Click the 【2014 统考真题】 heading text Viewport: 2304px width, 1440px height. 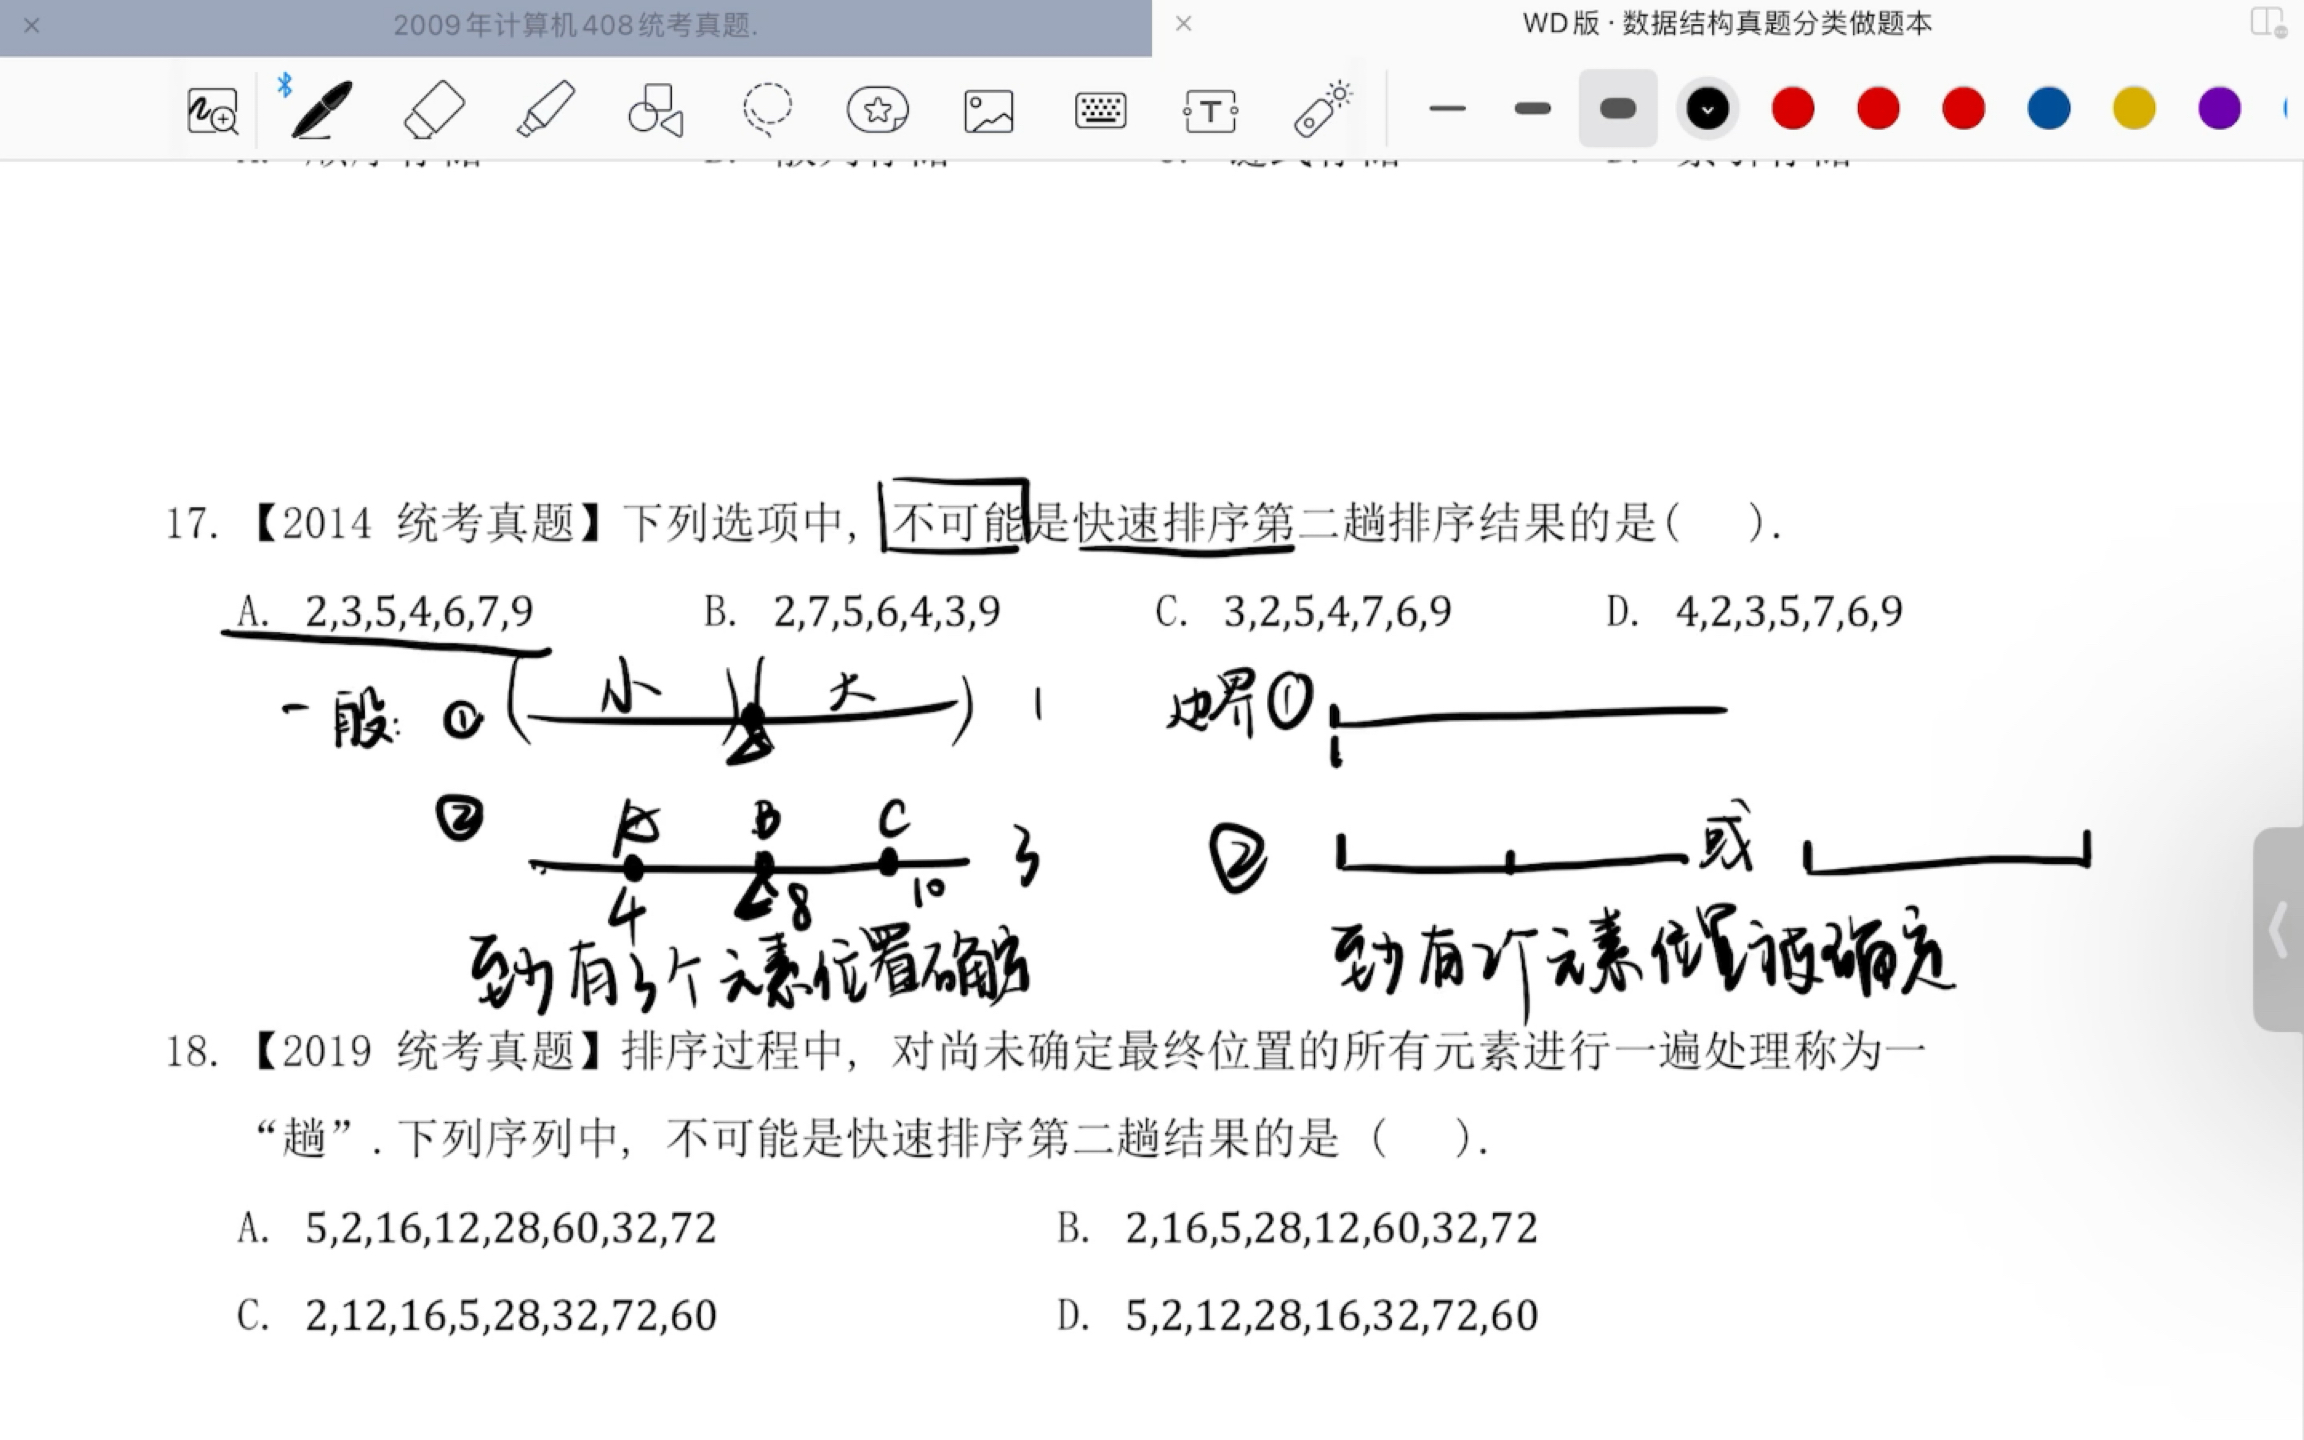[426, 523]
